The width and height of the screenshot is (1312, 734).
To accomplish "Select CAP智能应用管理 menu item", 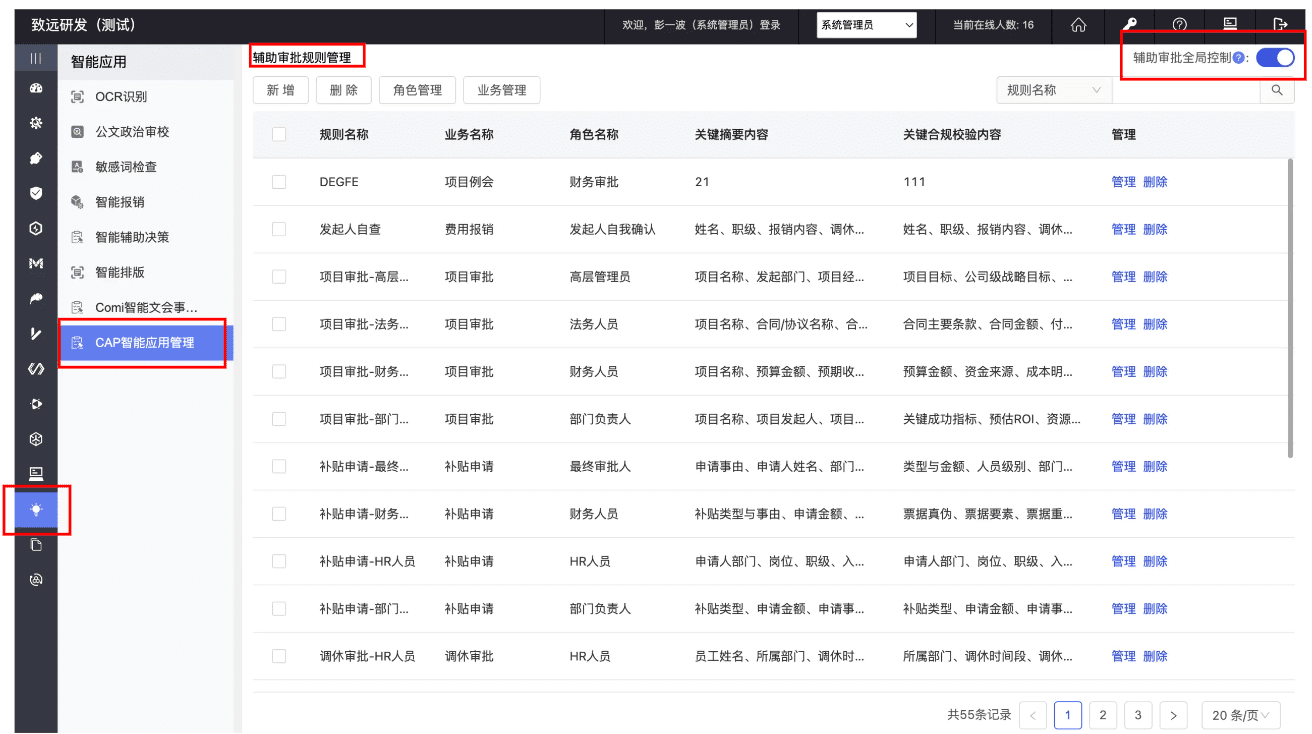I will coord(145,342).
